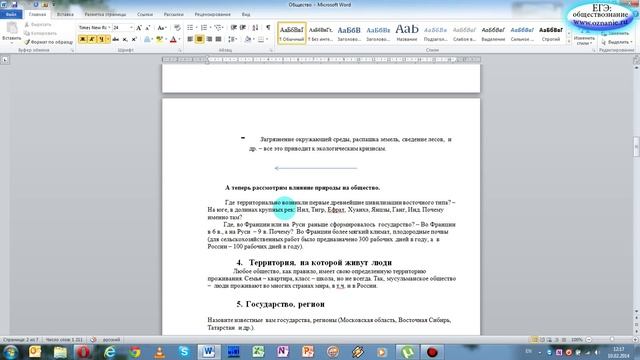Toggle subscript formatting
Screen dimensions: 640x360
pyautogui.click(x=125, y=39)
